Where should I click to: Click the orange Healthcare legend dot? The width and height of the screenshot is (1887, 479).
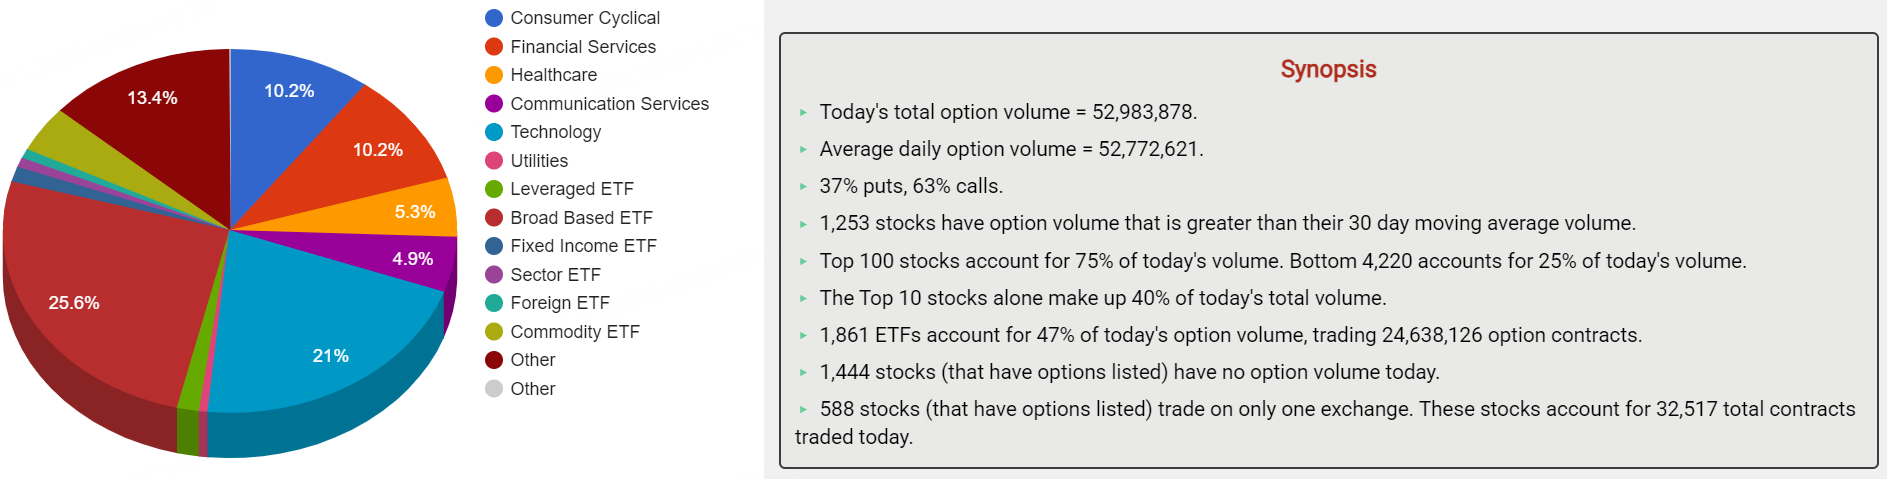(494, 75)
